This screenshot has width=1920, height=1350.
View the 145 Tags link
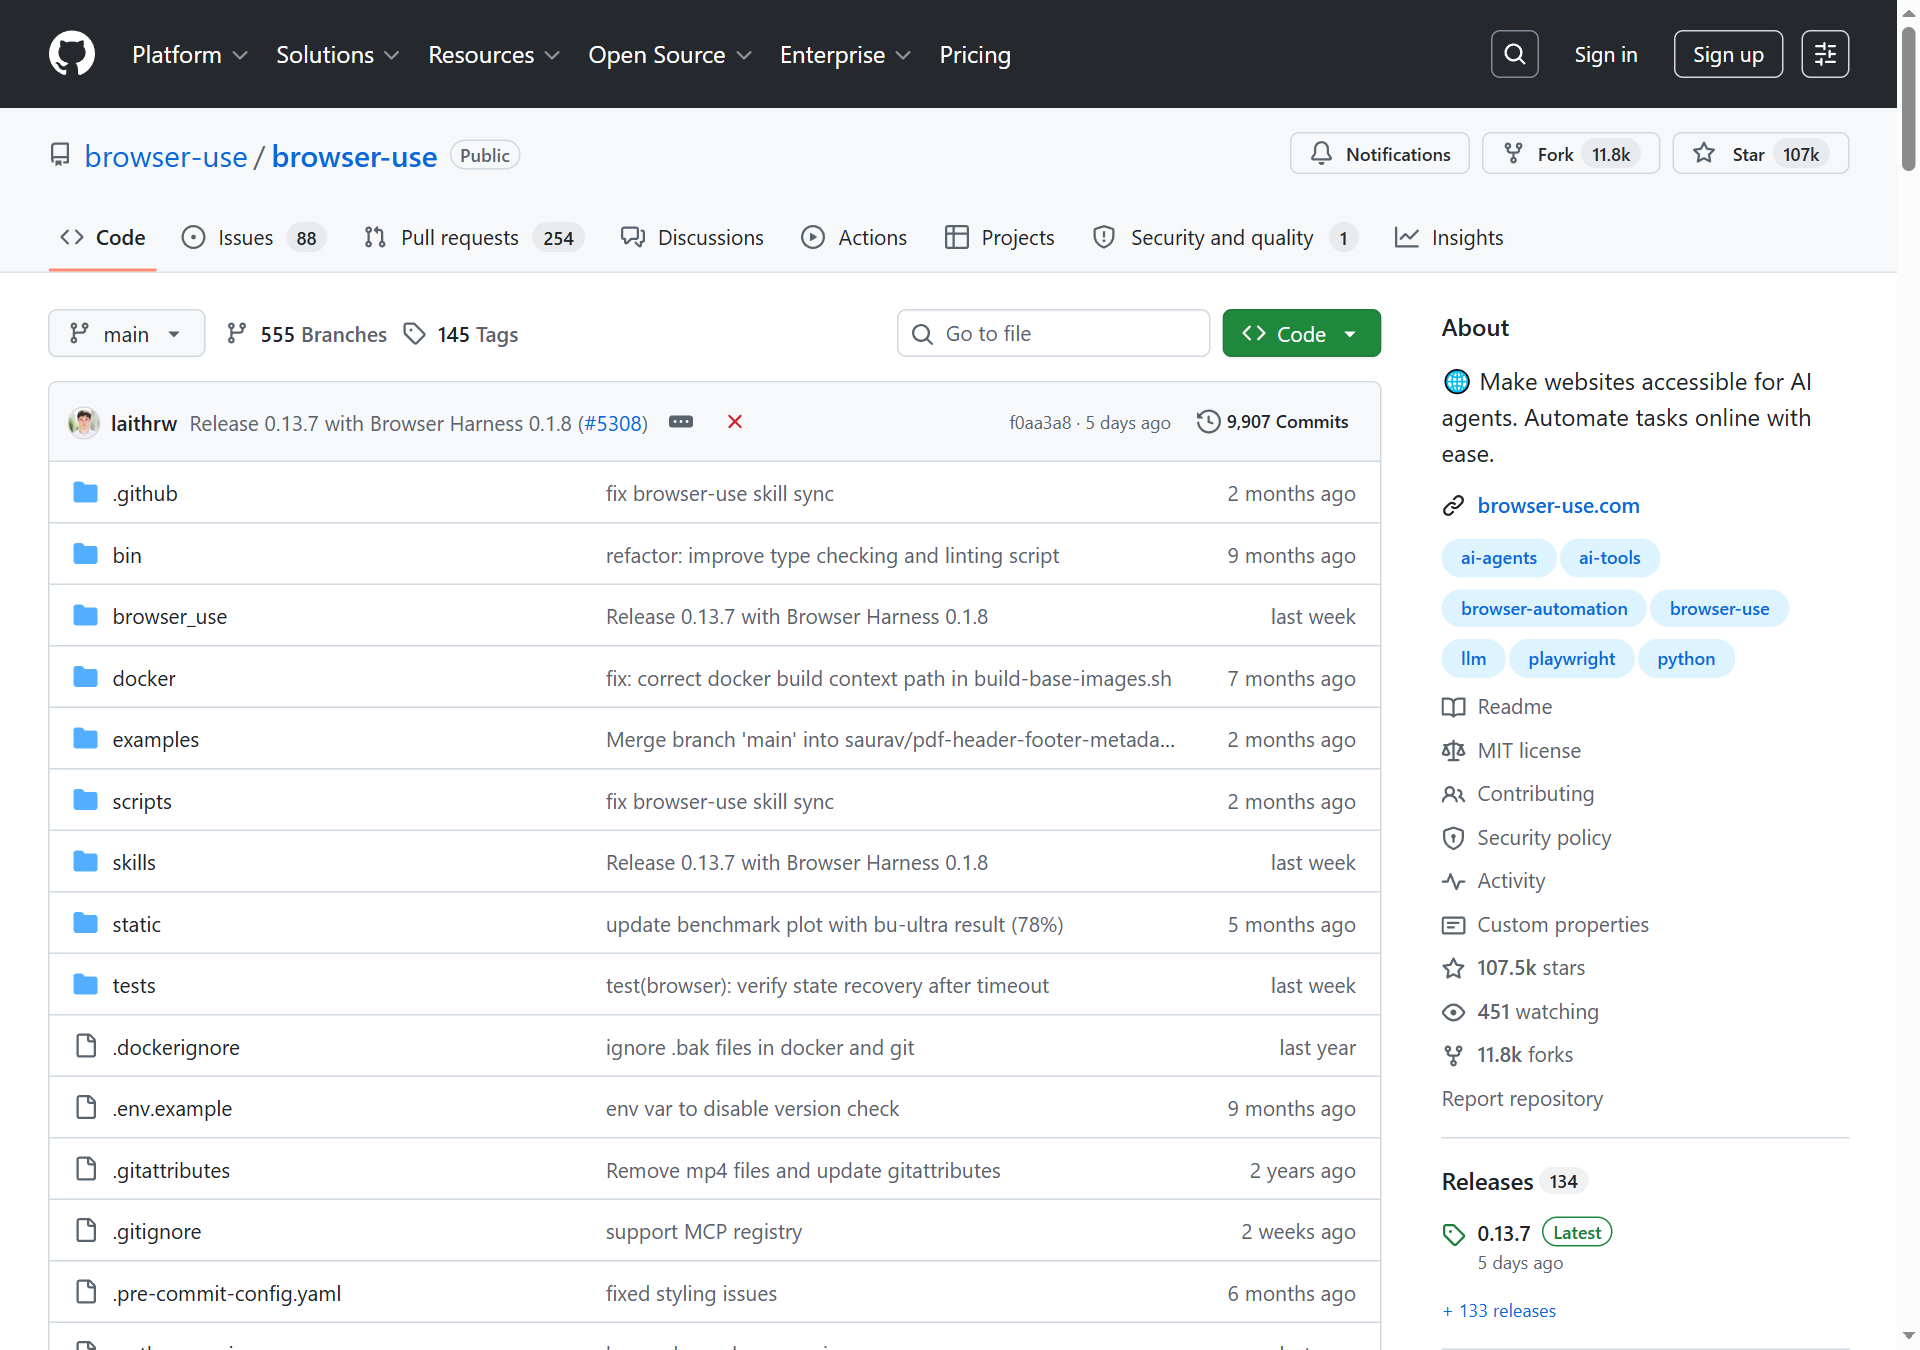[461, 334]
